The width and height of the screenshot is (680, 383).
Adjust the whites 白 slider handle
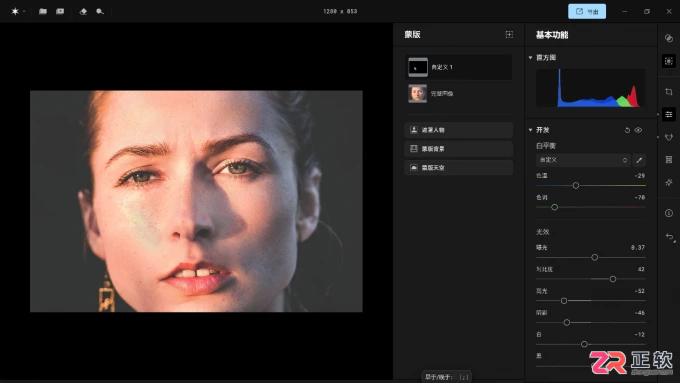[x=584, y=344]
